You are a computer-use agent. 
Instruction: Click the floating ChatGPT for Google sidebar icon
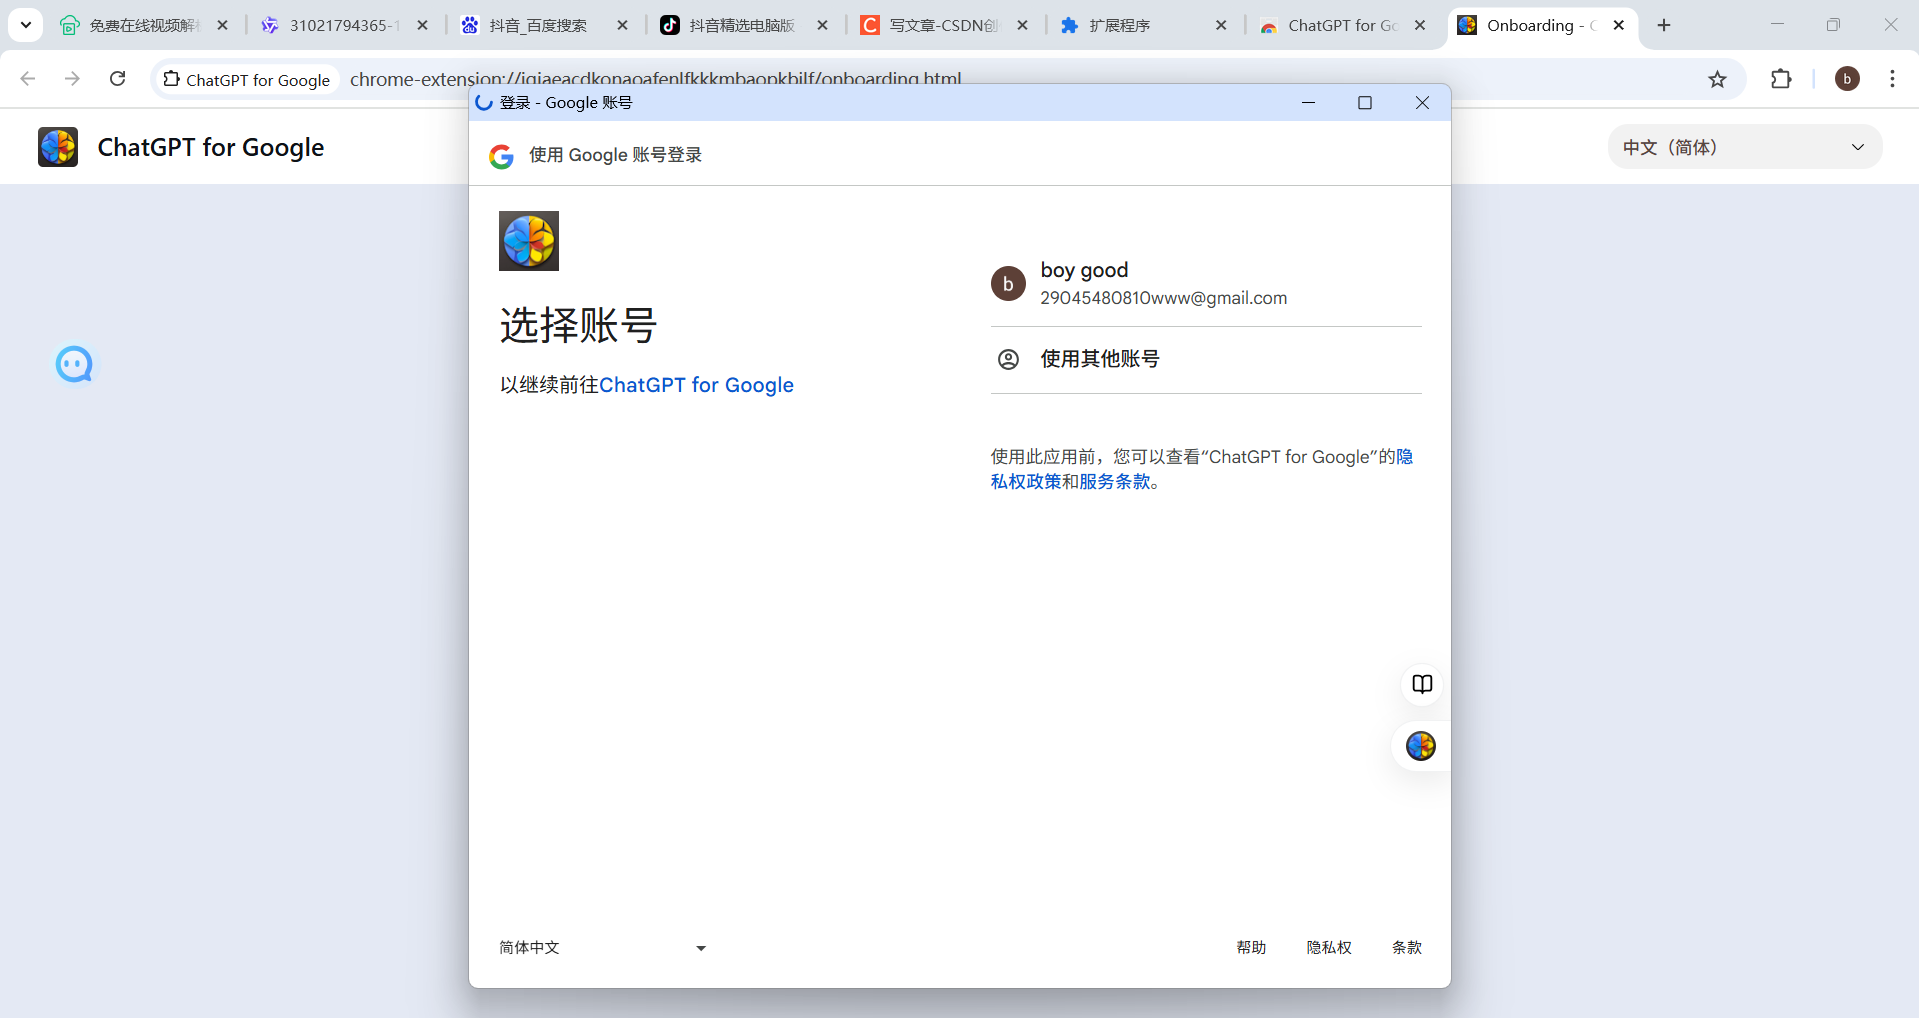click(1421, 746)
